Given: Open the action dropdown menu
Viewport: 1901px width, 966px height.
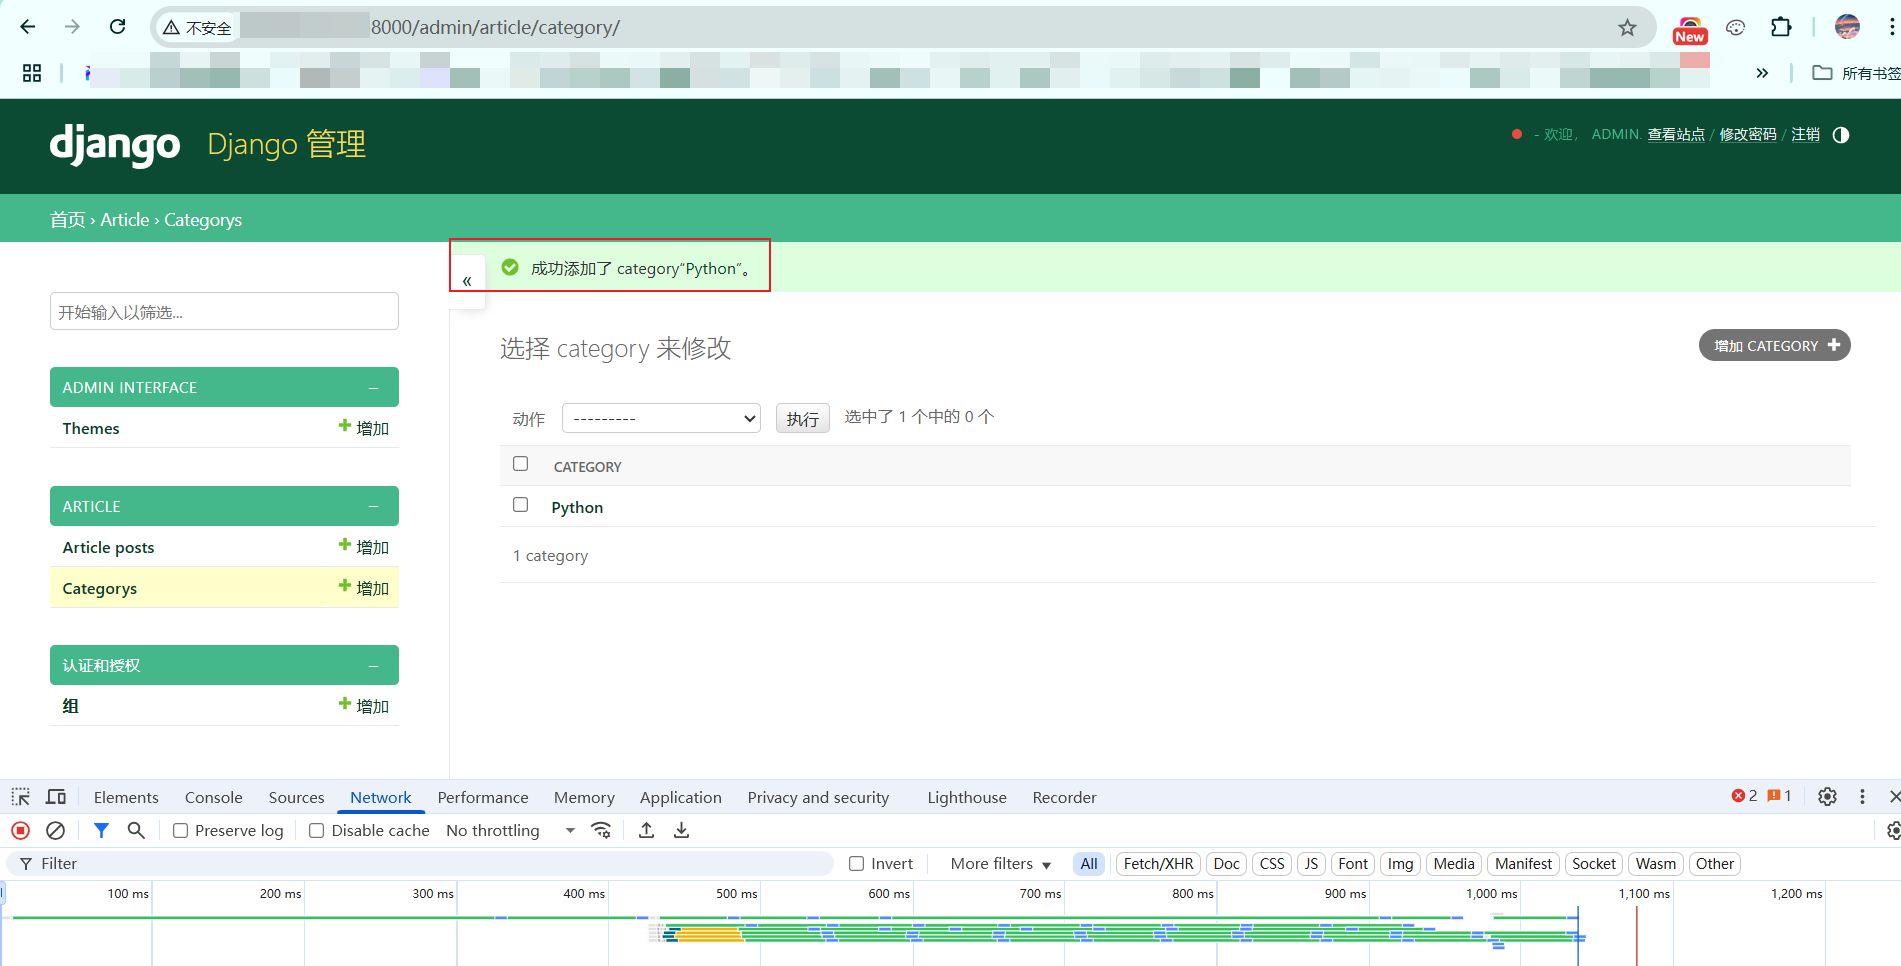Looking at the screenshot, I should (x=661, y=418).
